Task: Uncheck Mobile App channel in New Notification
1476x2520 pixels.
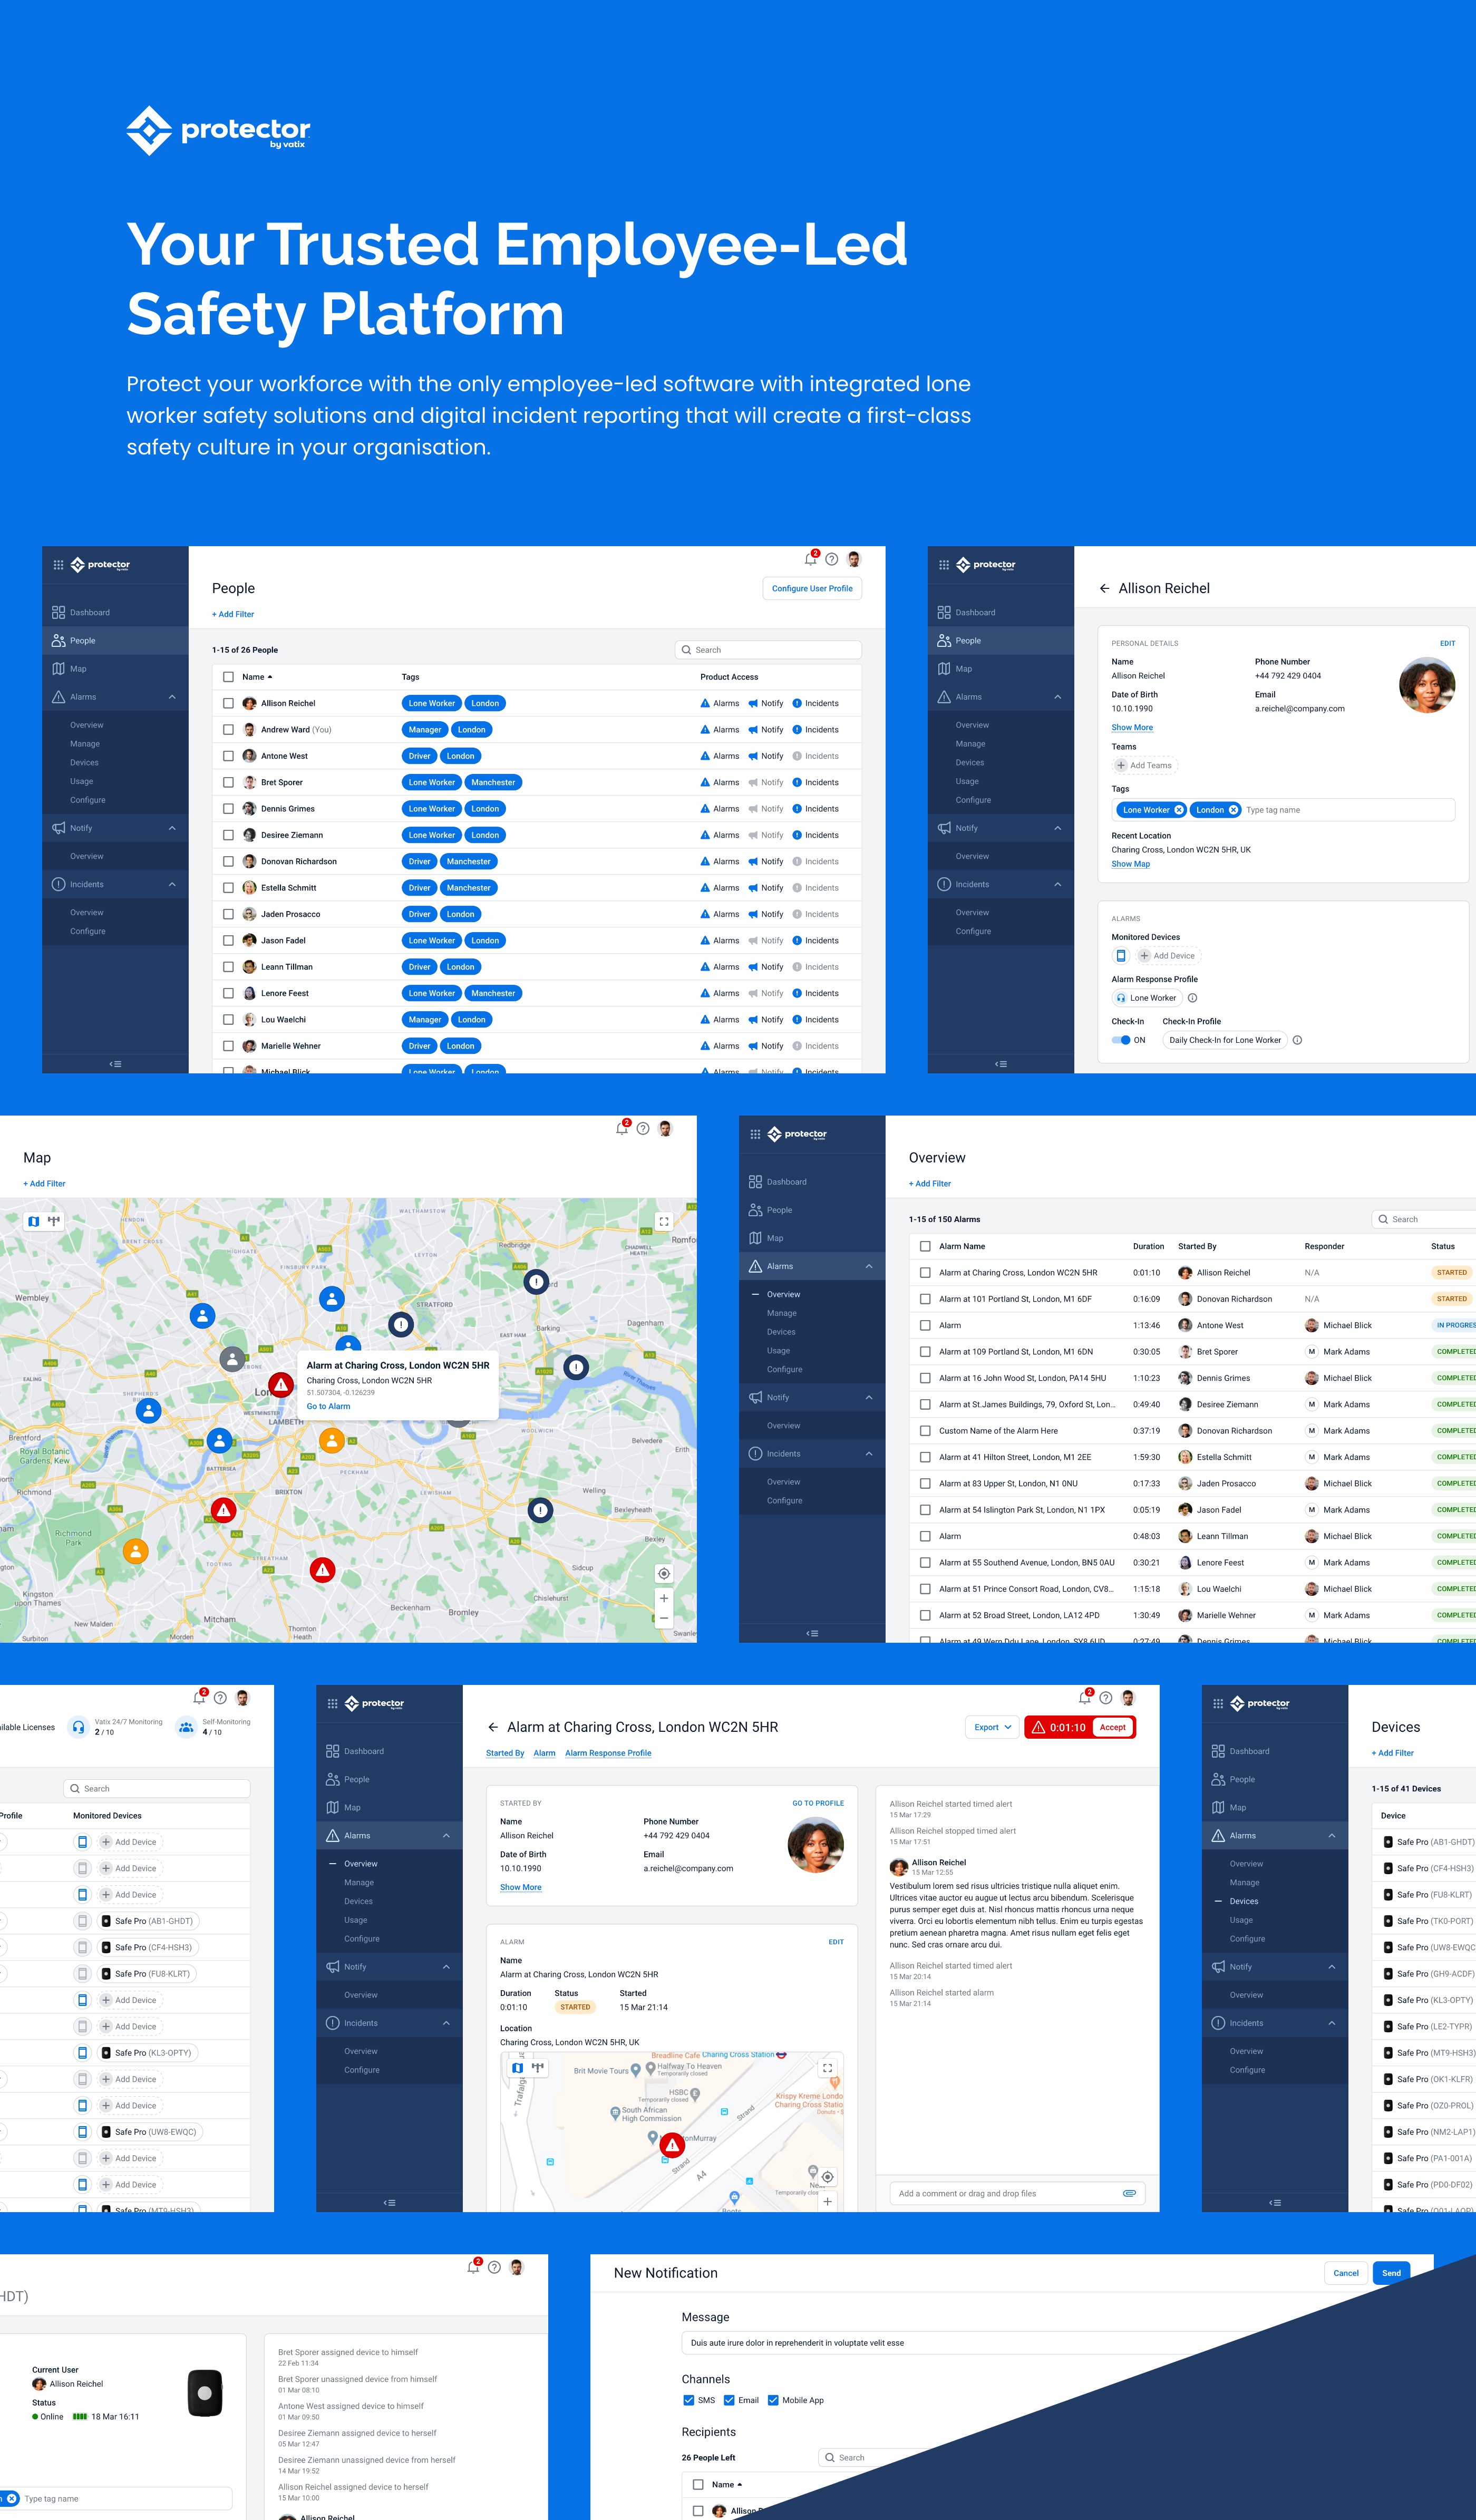Action: (x=773, y=2400)
